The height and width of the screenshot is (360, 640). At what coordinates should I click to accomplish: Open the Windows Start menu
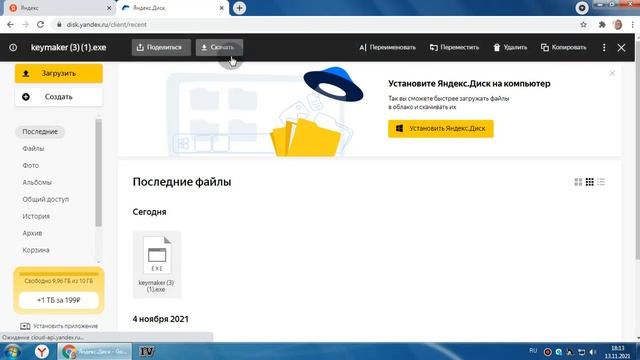[12, 352]
